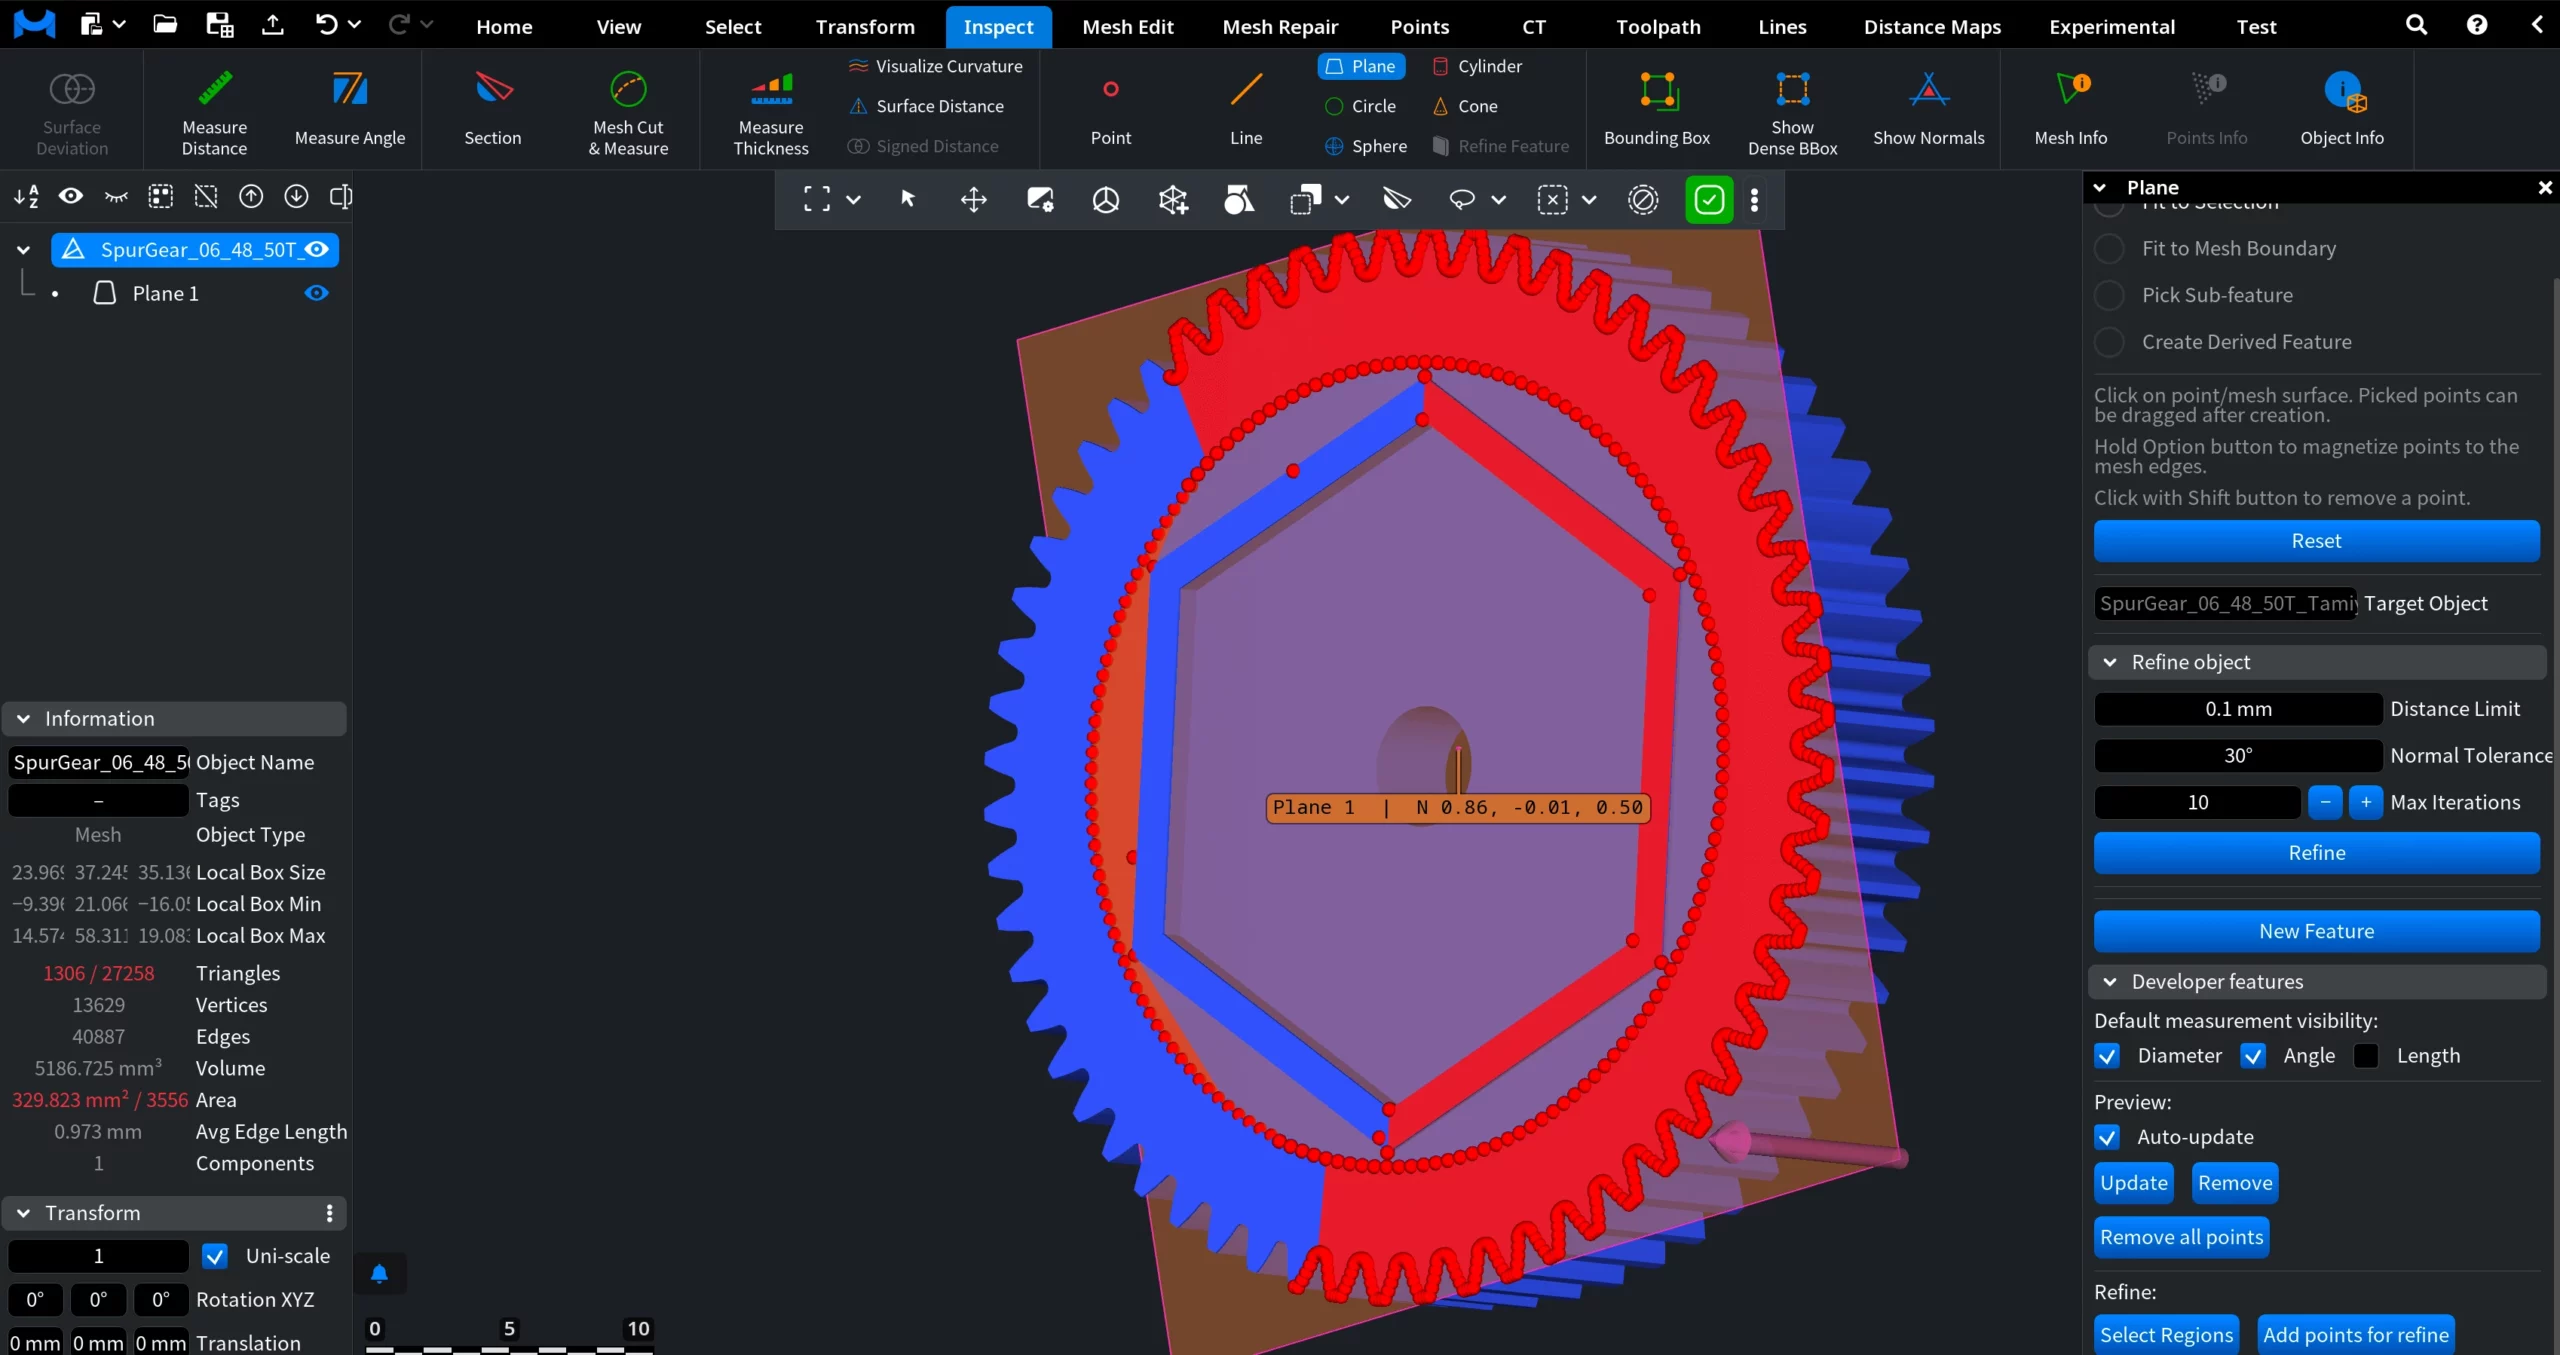Open the Transform menu
The width and height of the screenshot is (2560, 1355).
(864, 26)
